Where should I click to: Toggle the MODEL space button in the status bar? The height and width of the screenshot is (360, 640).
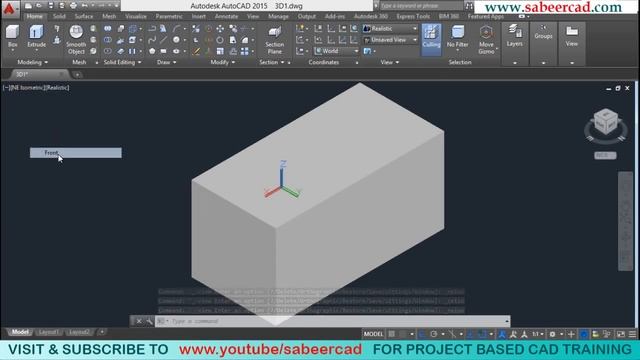click(x=373, y=334)
